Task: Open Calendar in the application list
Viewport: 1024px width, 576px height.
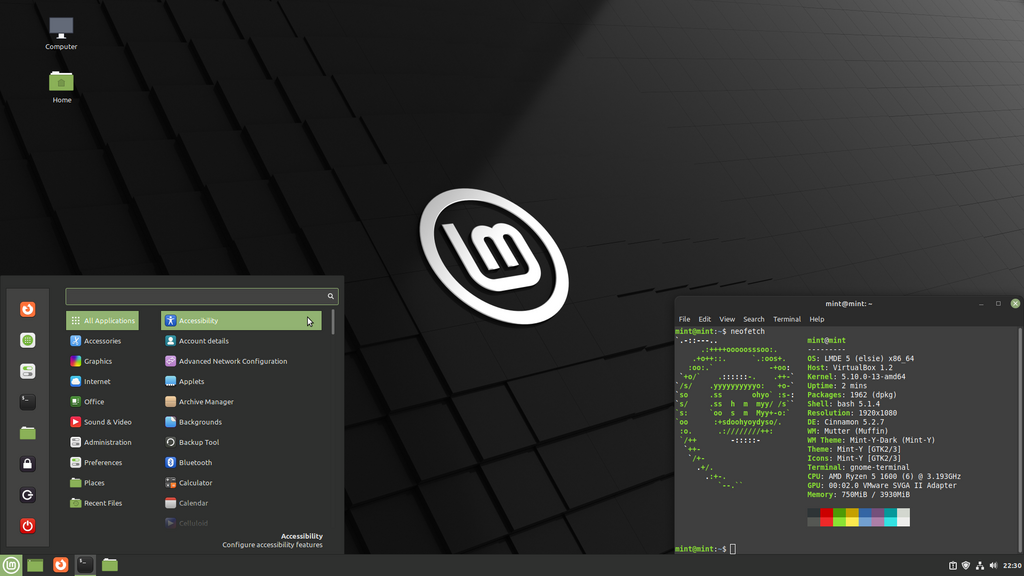Action: point(241,503)
